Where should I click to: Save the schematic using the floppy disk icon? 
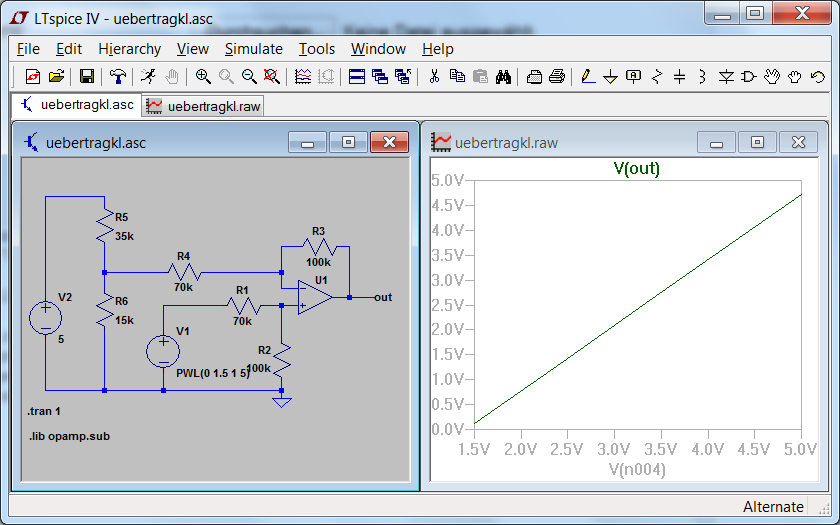click(87, 77)
